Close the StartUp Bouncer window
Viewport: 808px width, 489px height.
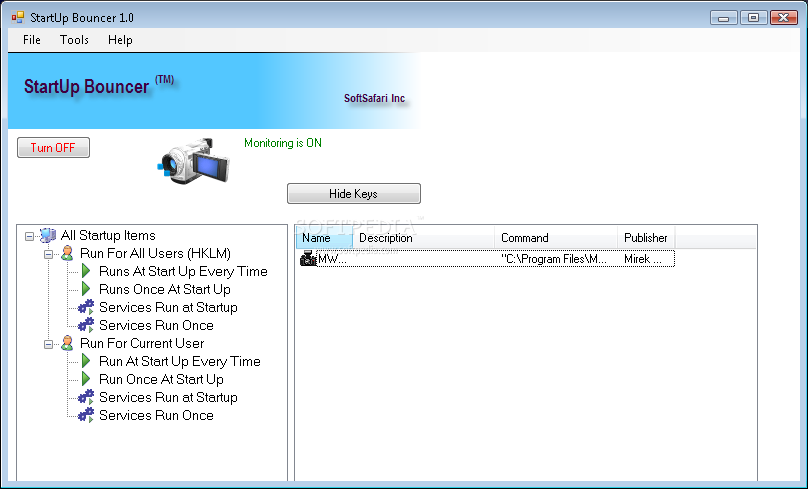click(784, 18)
